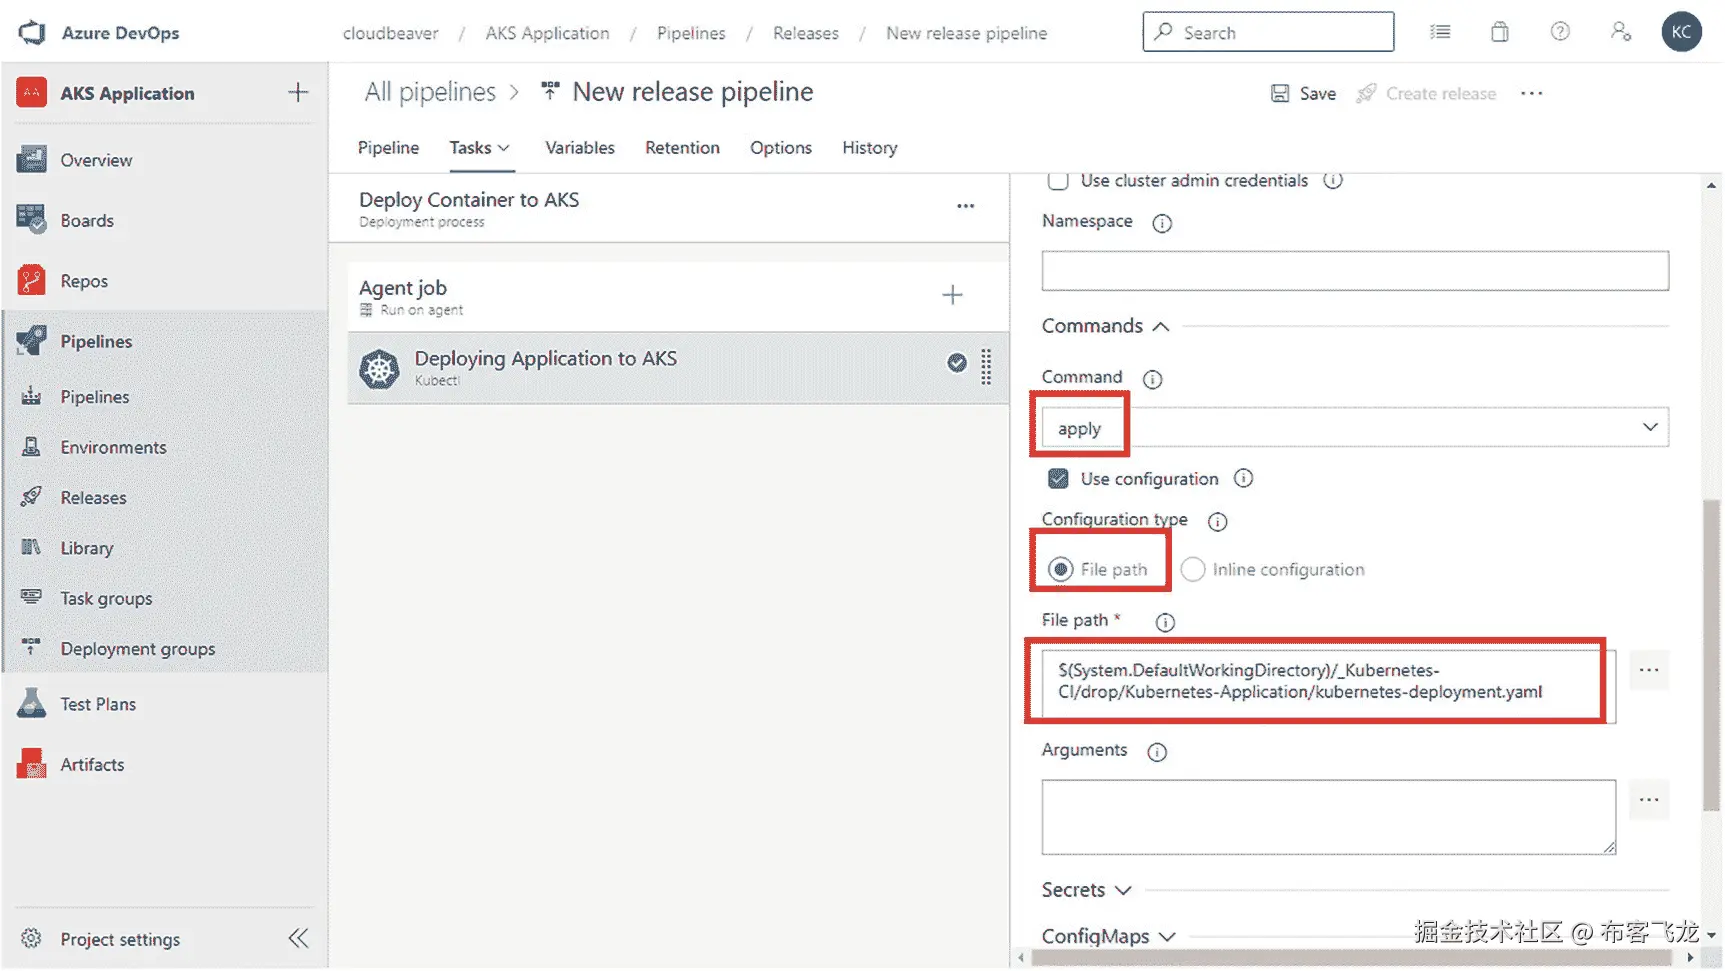Image resolution: width=1725 pixels, height=971 pixels.
Task: Click the Boards sidebar icon
Action: tap(31, 220)
